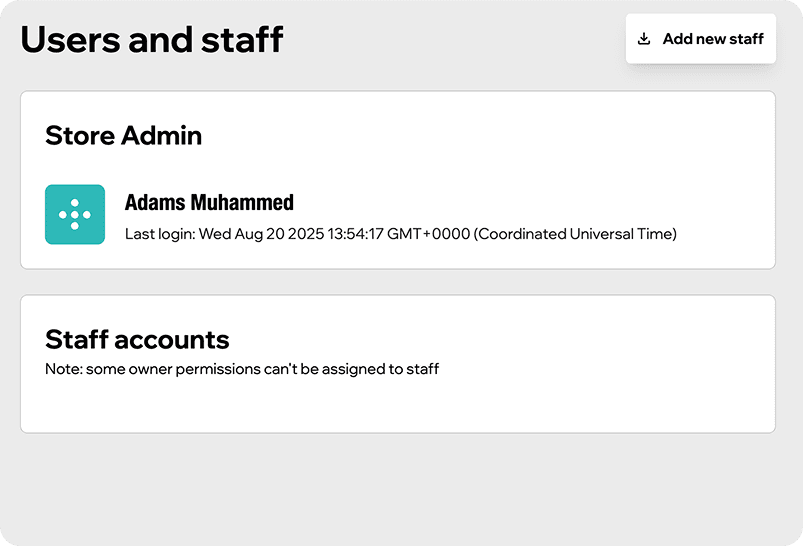Click the download arrow icon beside Add new staff
This screenshot has height=546, width=803.
point(644,39)
